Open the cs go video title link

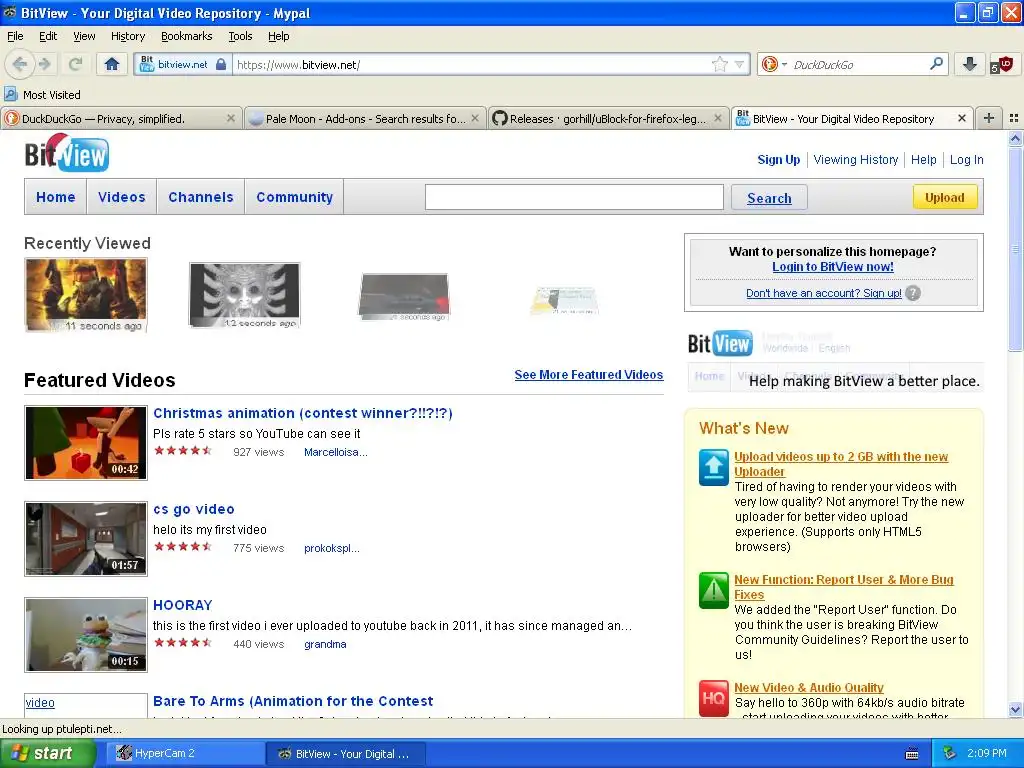(193, 509)
